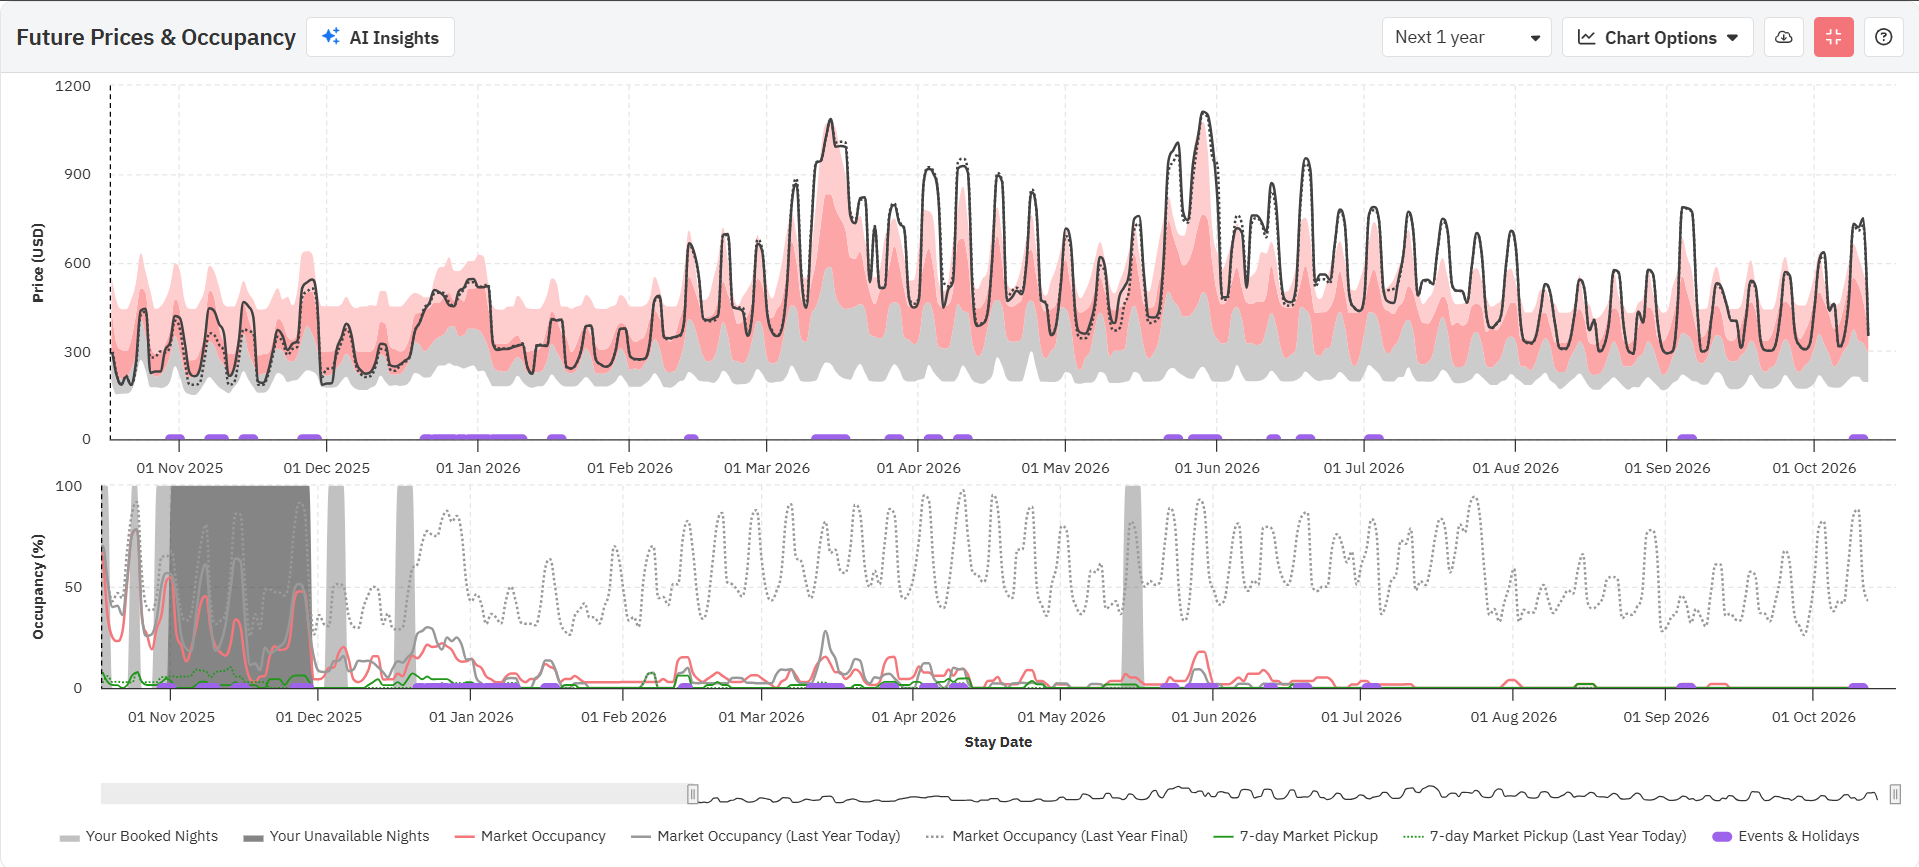Open the Next 1 year date range dropdown
This screenshot has width=1919, height=867.
pyautogui.click(x=1465, y=38)
